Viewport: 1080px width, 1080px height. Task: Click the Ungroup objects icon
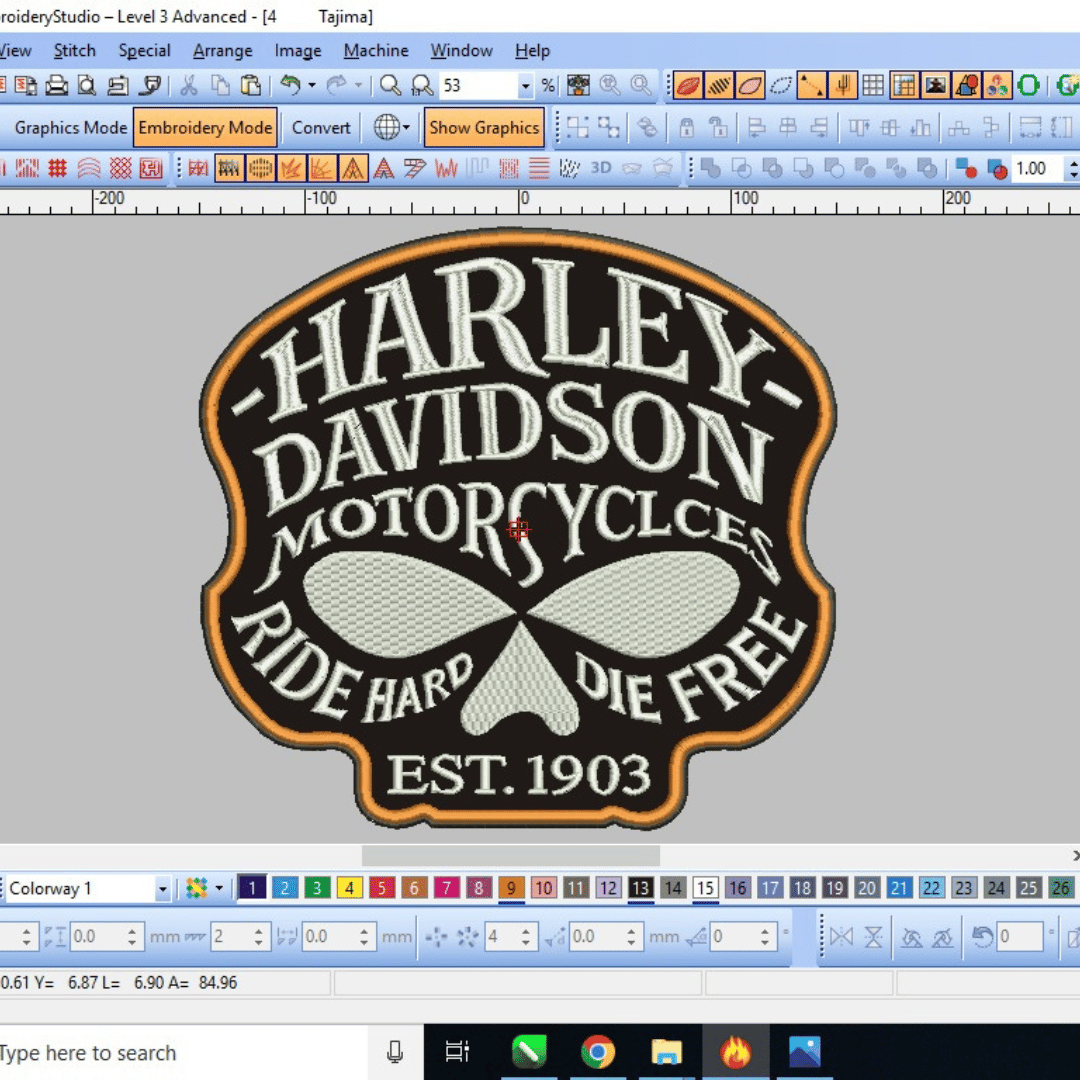(608, 127)
